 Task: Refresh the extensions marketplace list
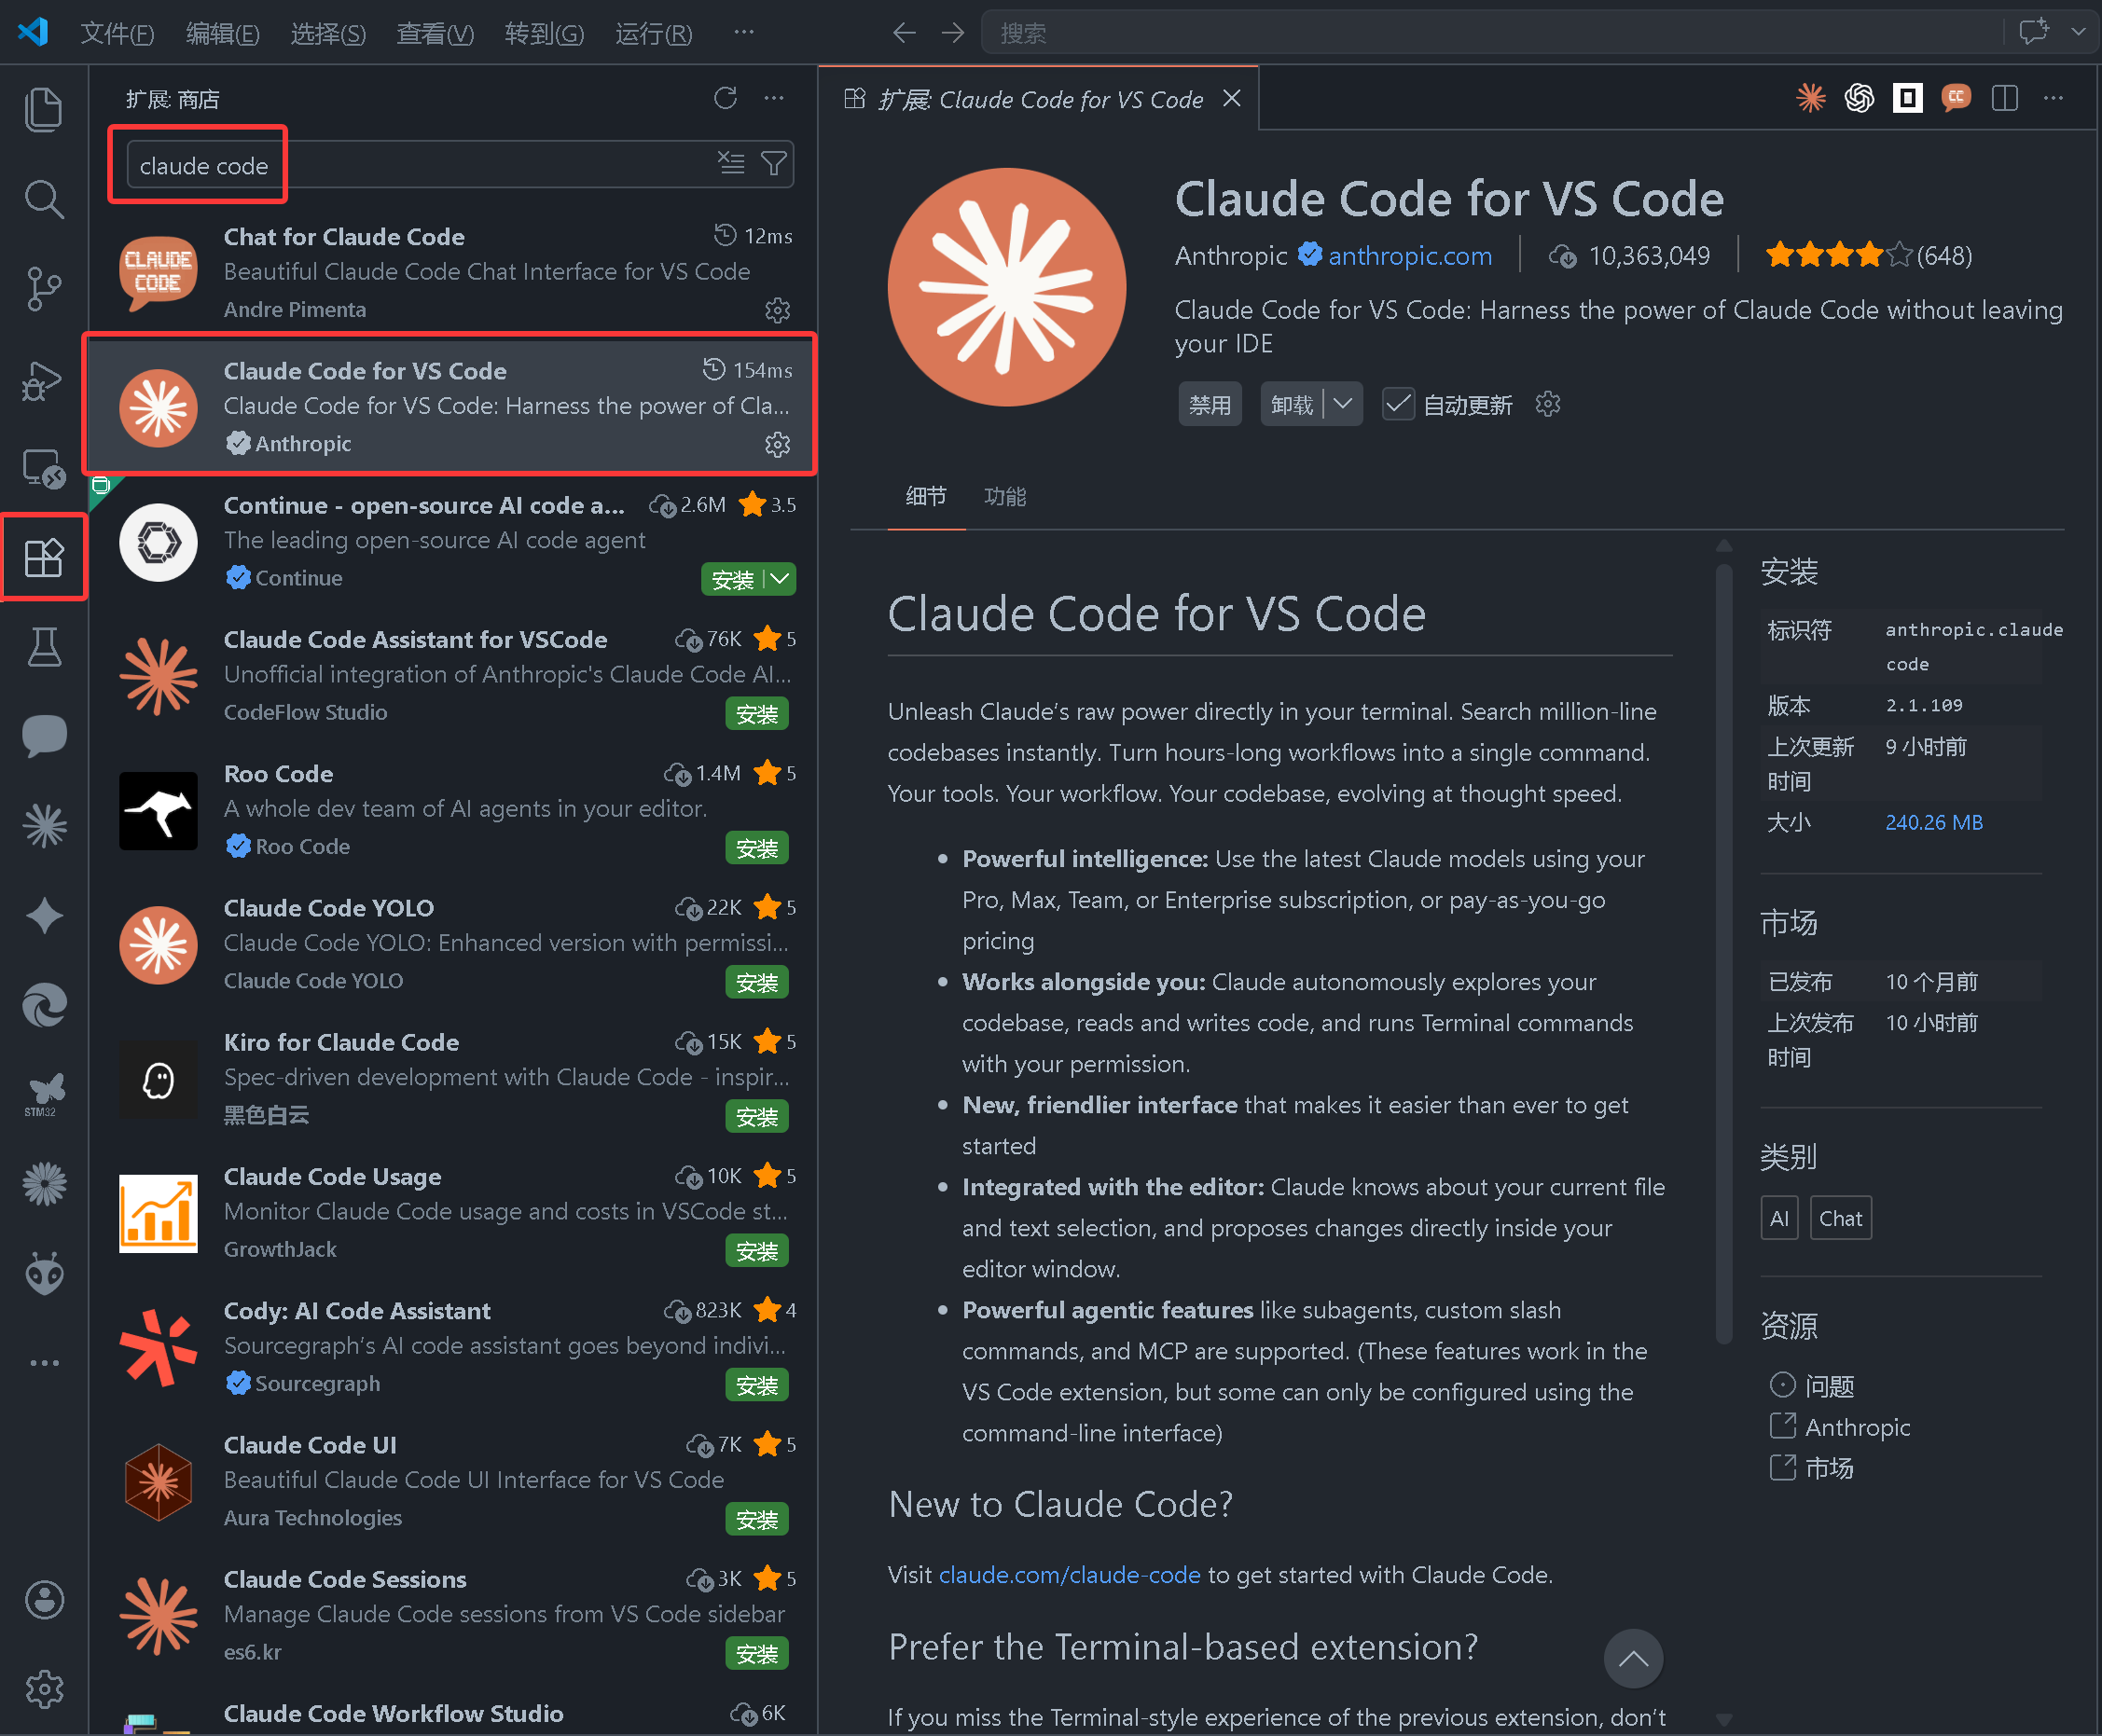[725, 98]
